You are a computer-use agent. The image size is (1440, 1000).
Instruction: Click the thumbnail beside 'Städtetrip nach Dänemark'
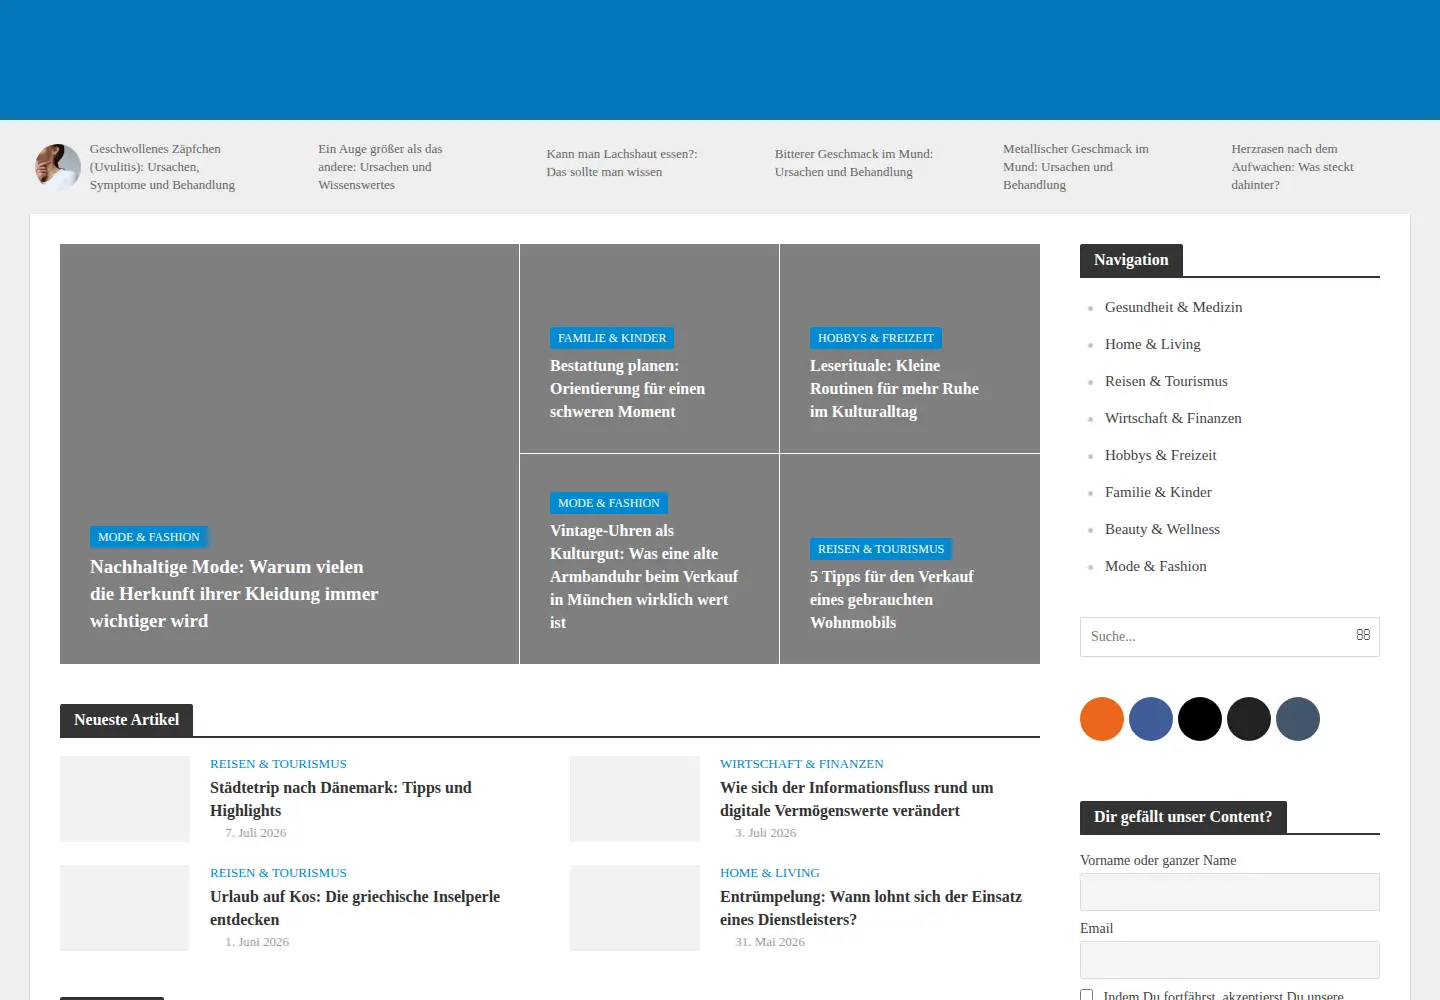pos(125,799)
